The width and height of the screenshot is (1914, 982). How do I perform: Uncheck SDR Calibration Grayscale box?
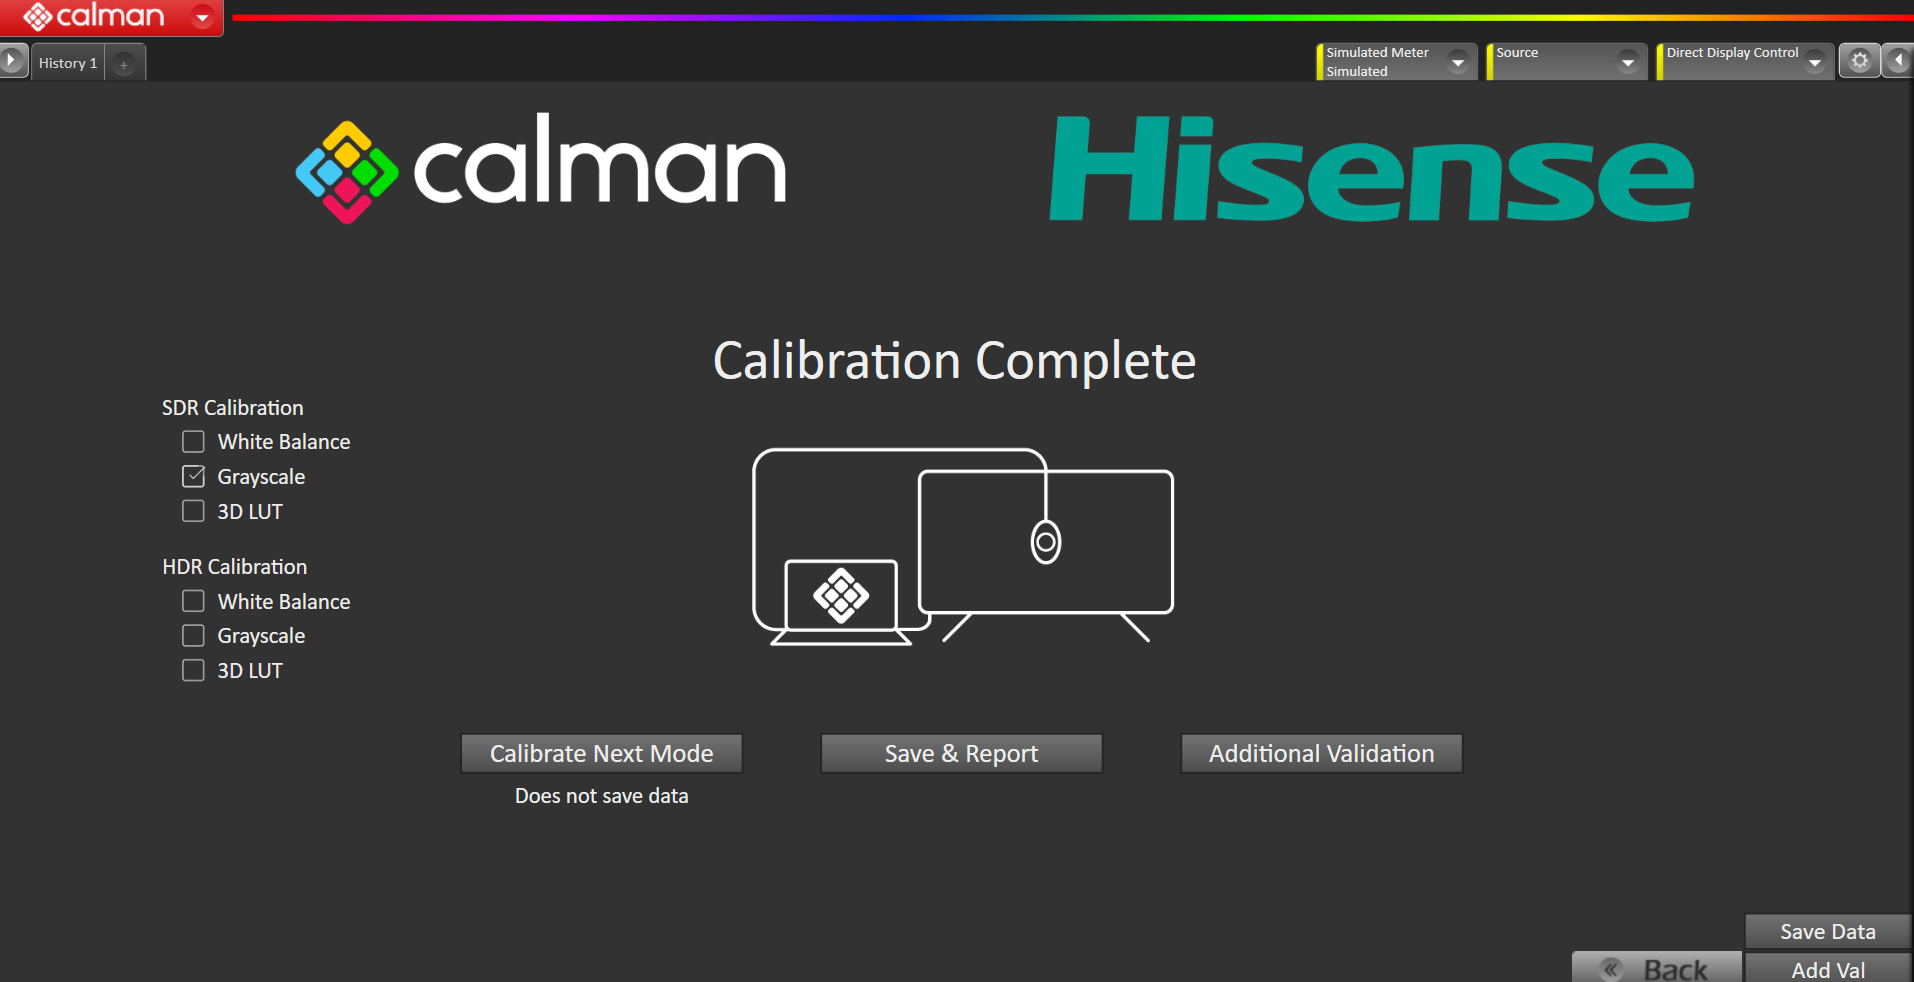tap(193, 477)
